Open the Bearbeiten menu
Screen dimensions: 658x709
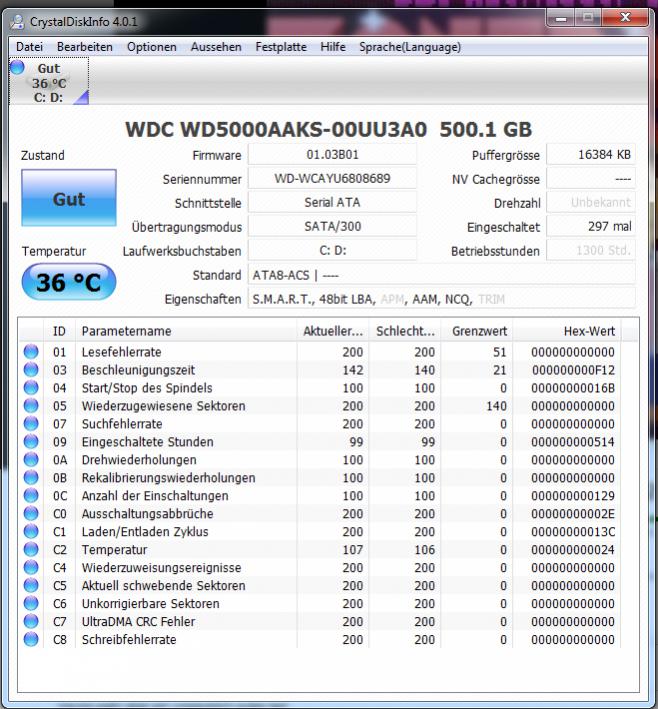(85, 47)
